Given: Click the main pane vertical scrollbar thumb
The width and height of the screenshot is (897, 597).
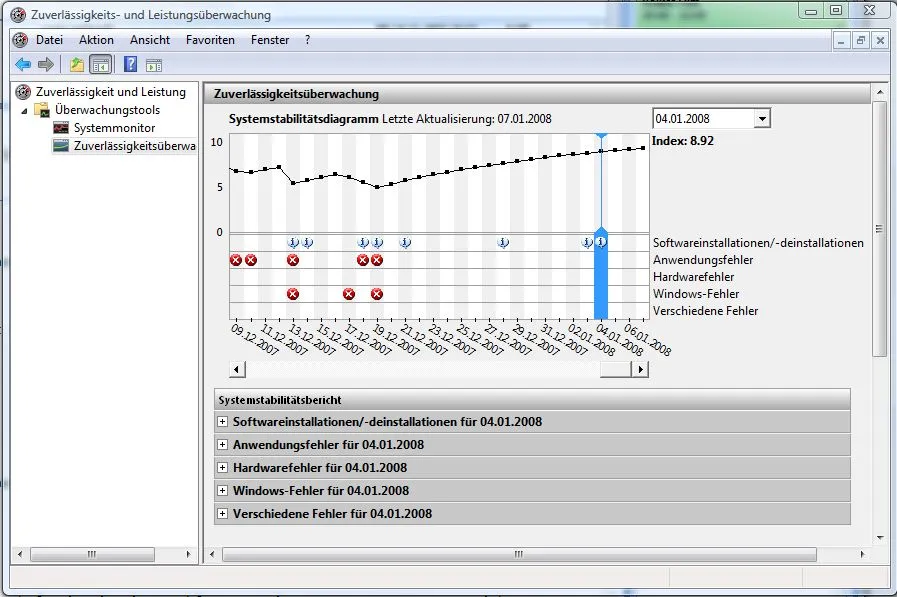Looking at the screenshot, I should click(879, 229).
